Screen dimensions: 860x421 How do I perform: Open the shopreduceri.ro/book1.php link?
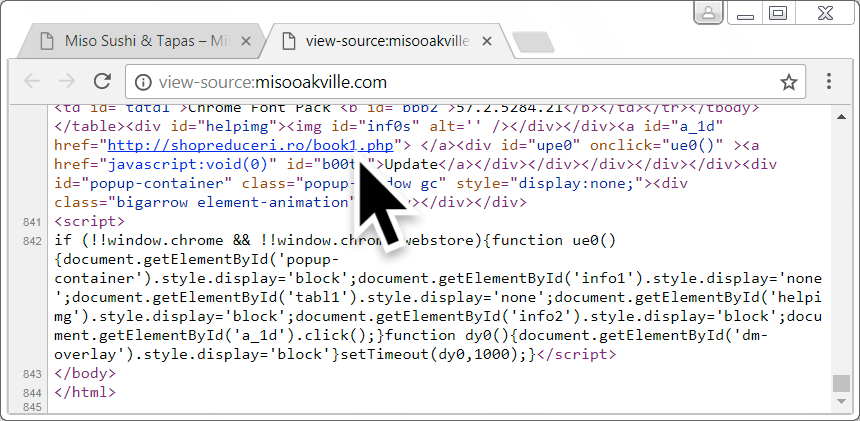(x=251, y=145)
